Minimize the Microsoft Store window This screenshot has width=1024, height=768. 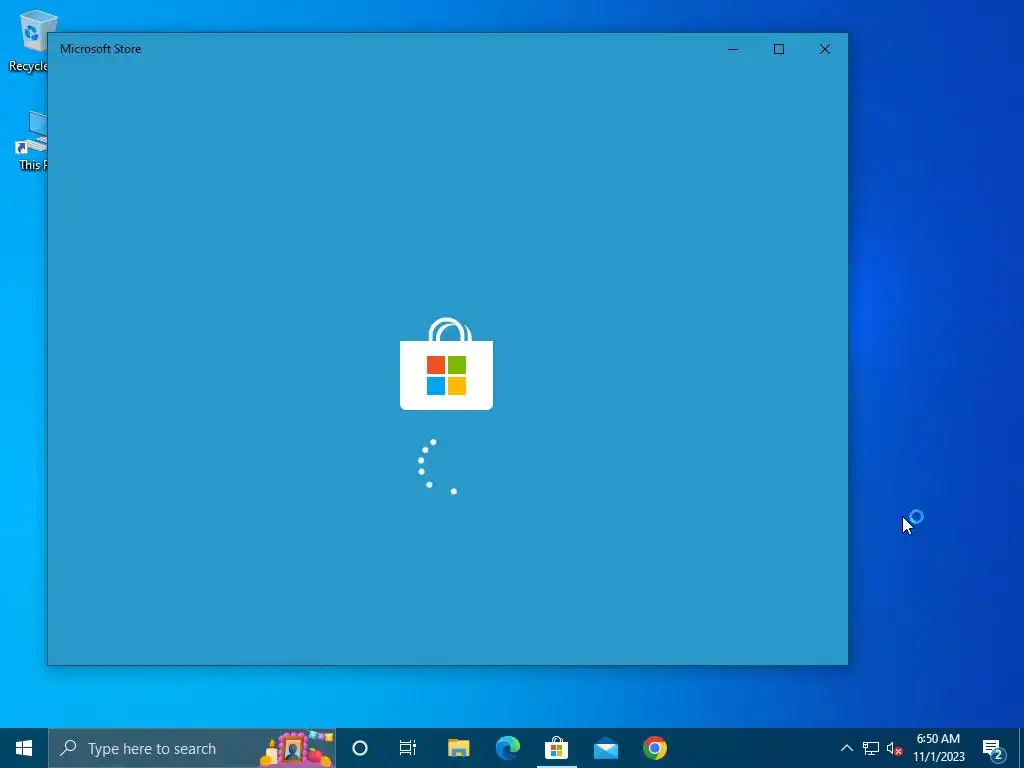coord(733,49)
